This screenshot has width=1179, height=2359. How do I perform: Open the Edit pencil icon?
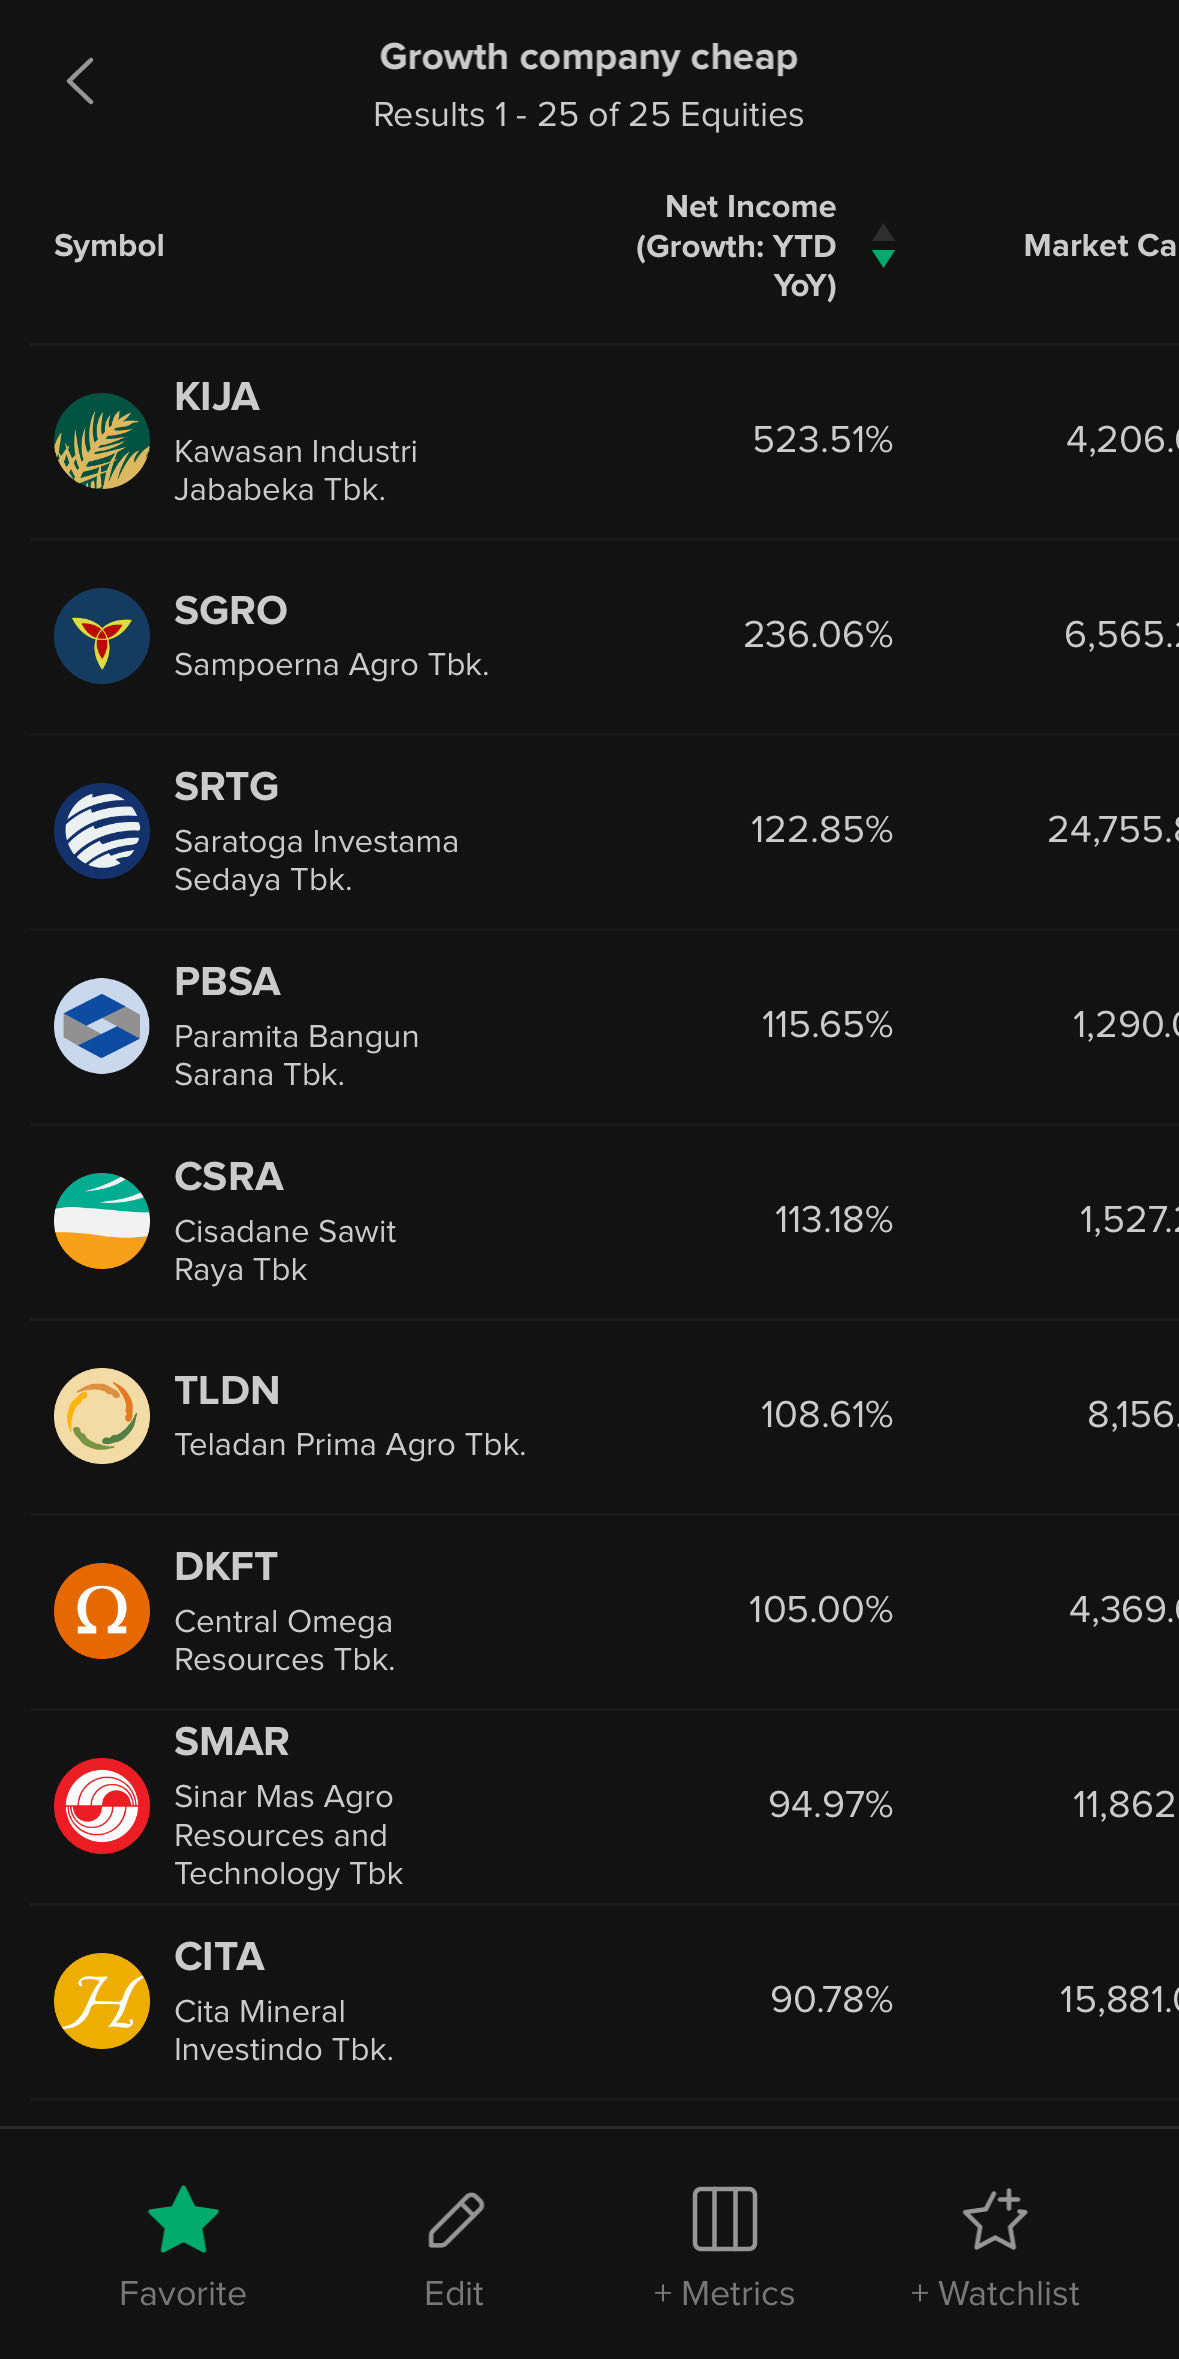(455, 2220)
